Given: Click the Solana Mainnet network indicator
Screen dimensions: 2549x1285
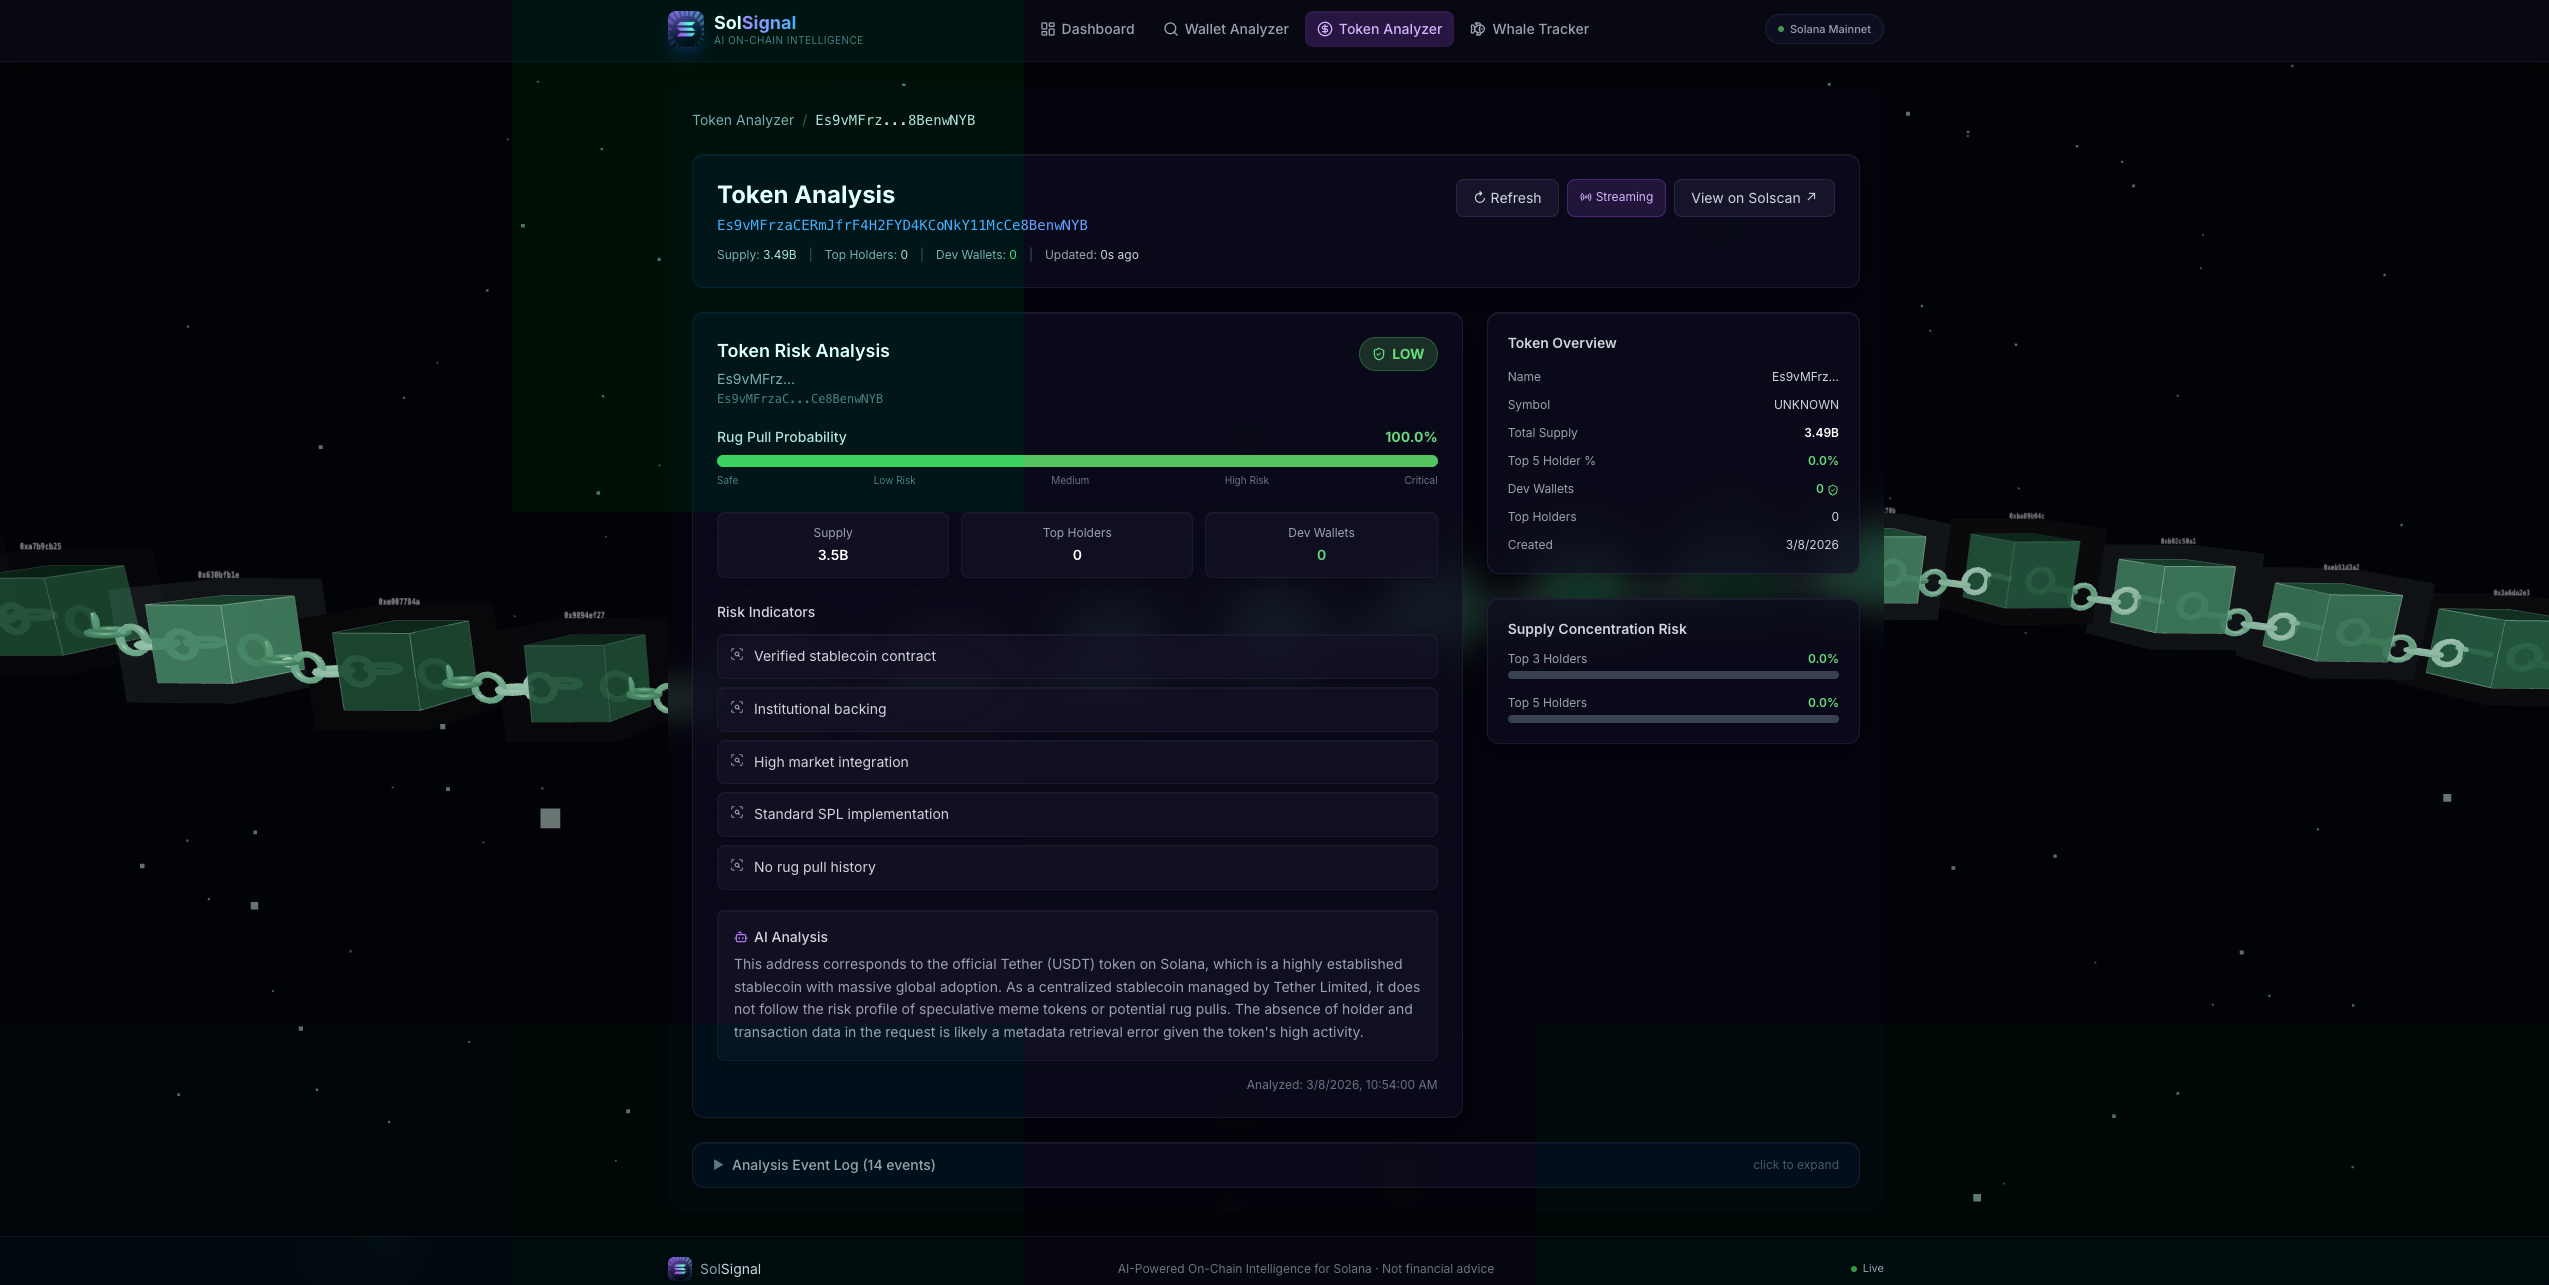Looking at the screenshot, I should point(1823,29).
